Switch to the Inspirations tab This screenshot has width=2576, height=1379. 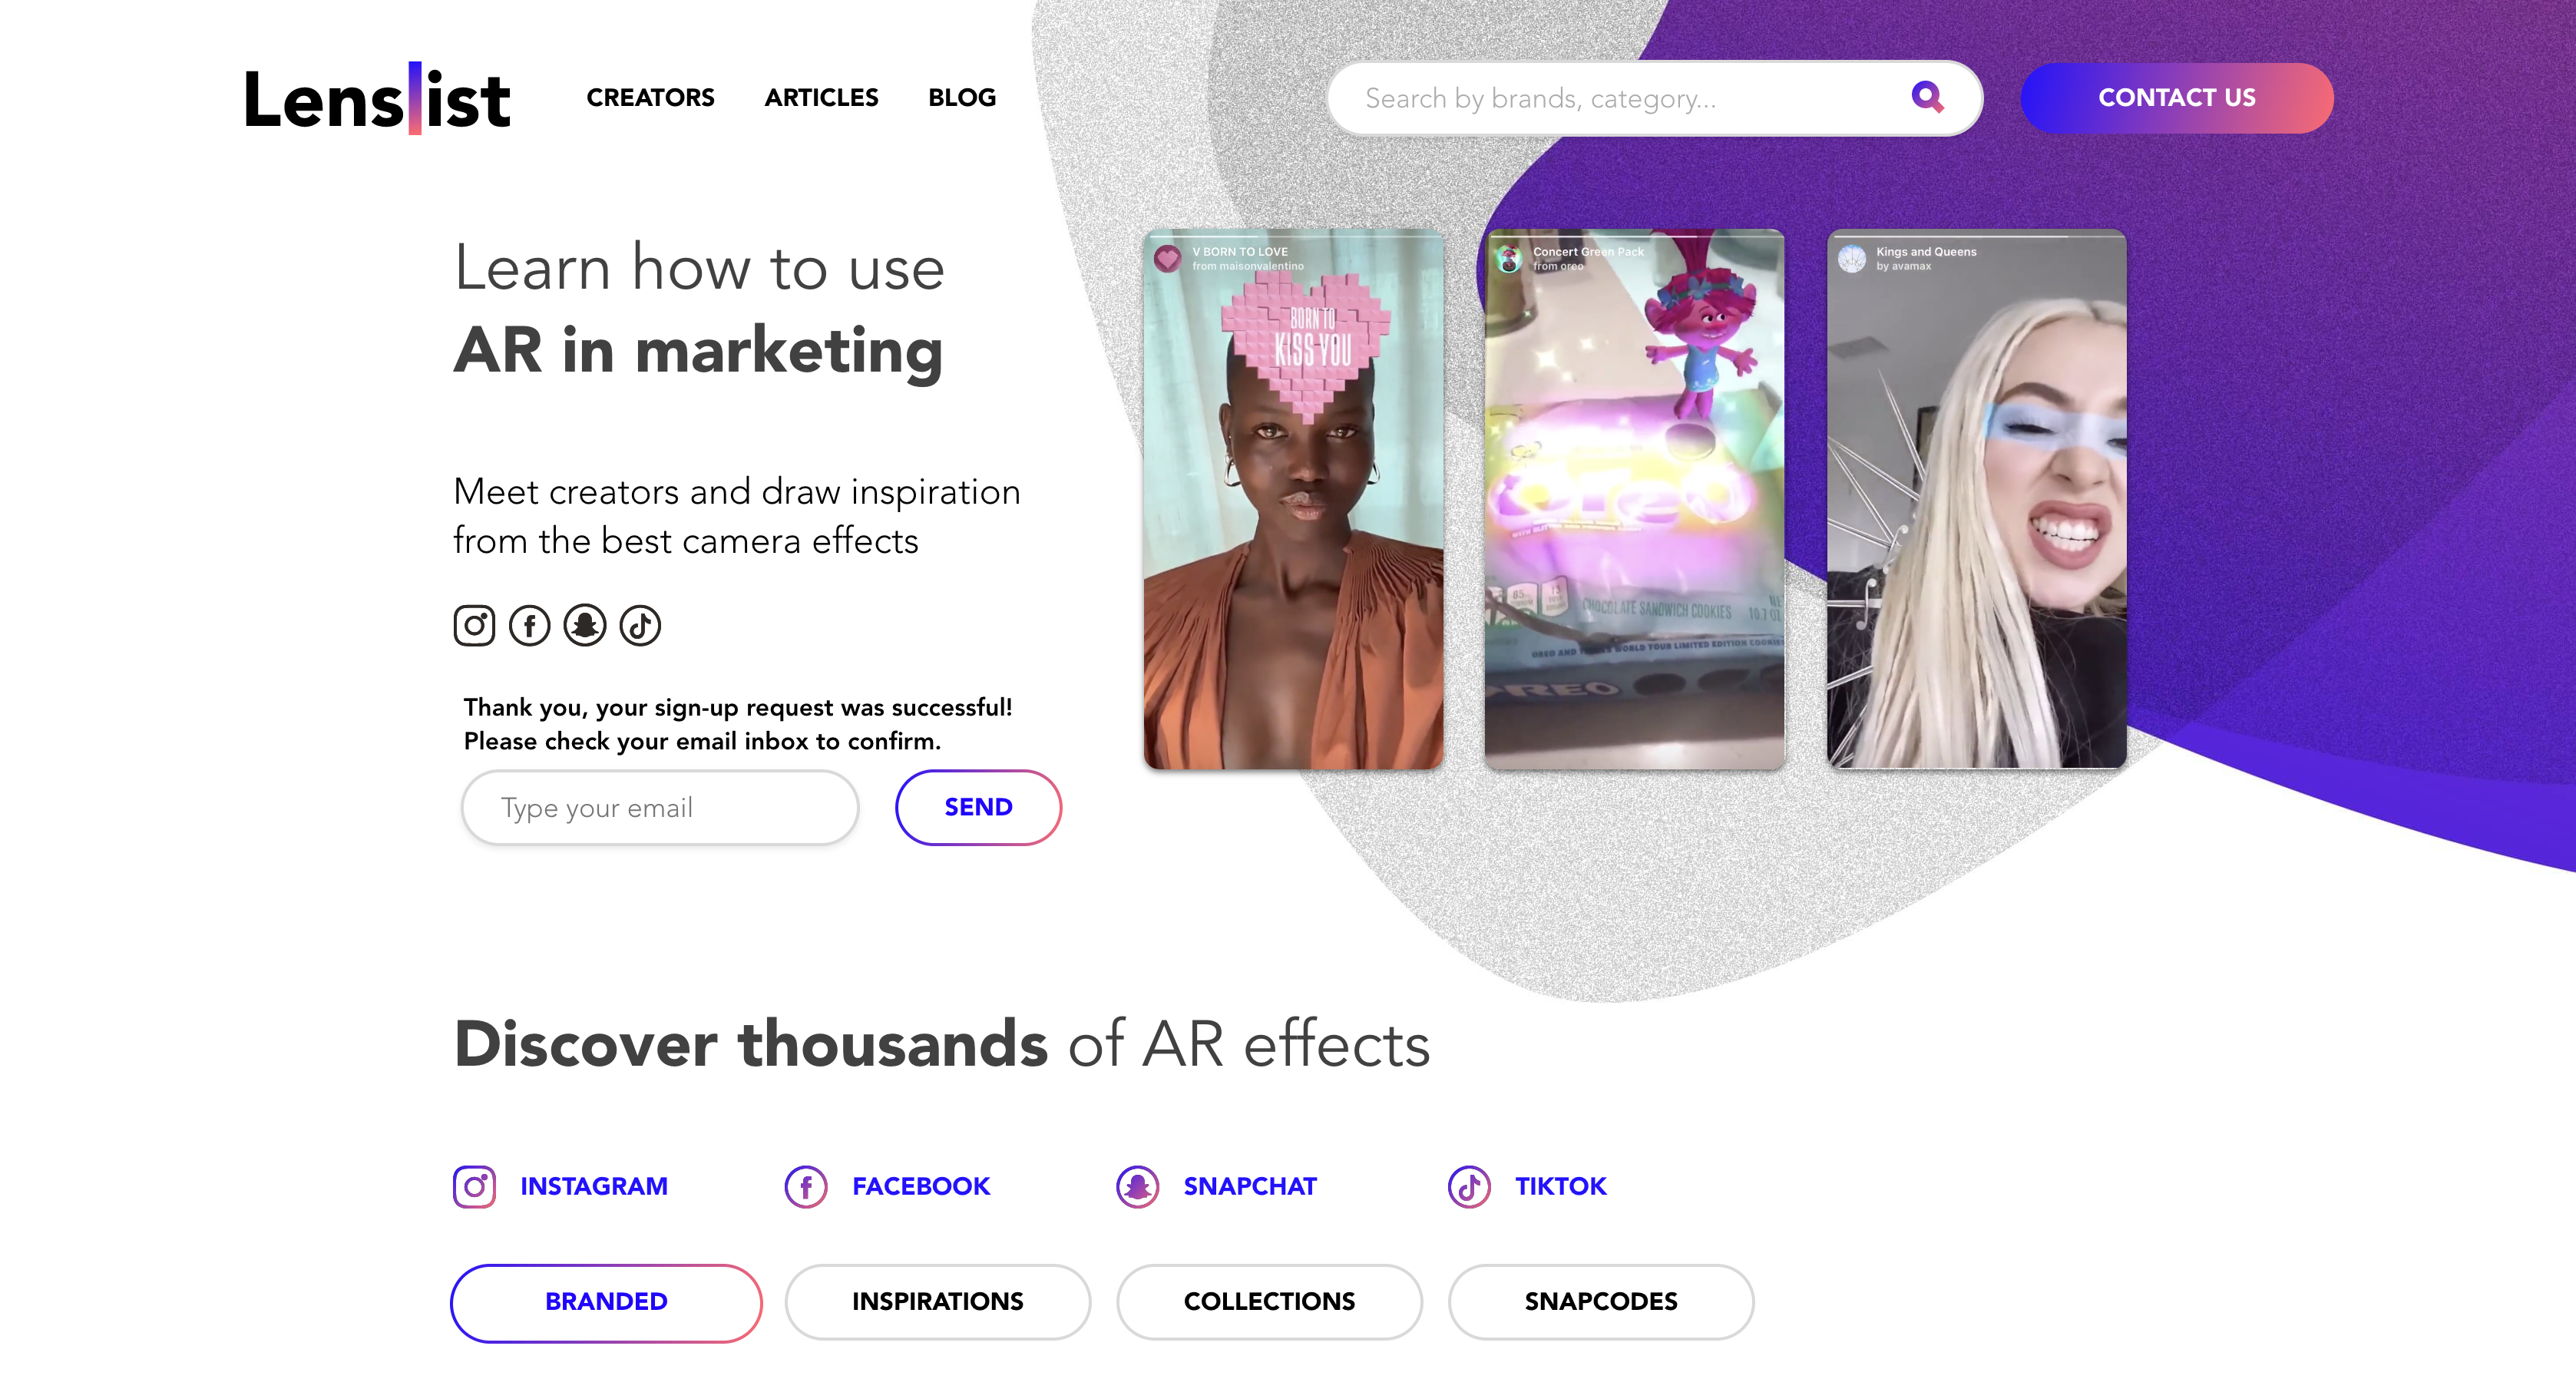coord(937,1302)
